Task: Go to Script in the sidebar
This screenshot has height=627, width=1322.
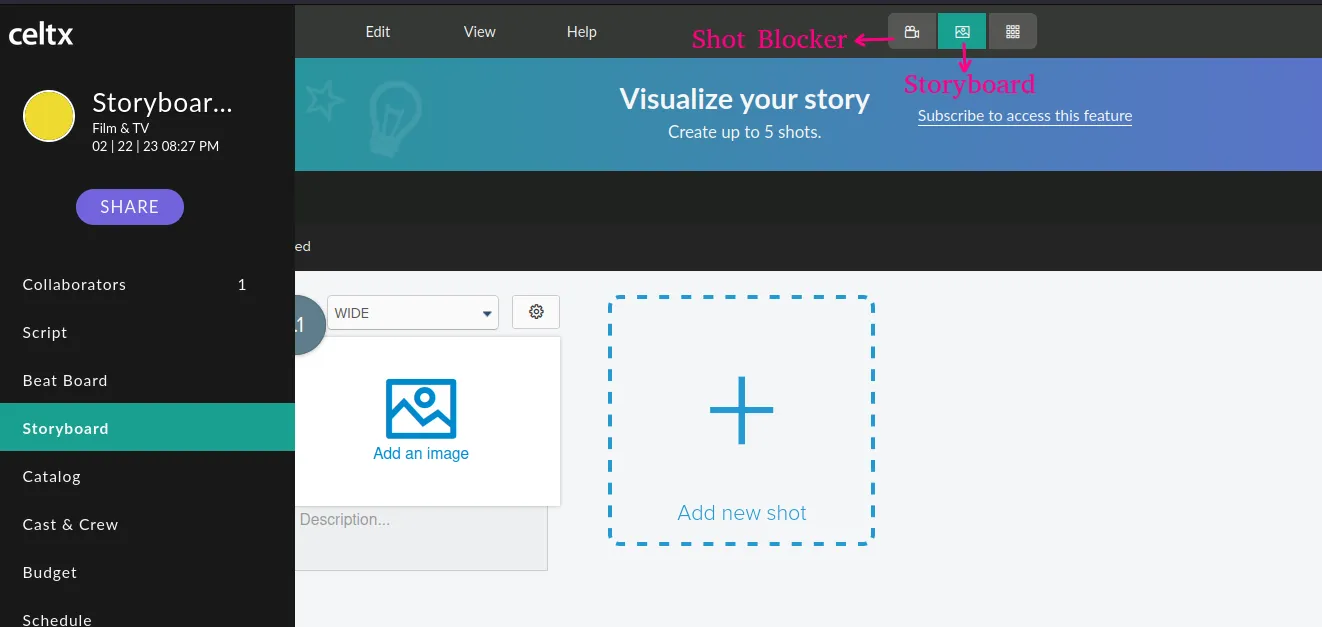Action: (x=147, y=332)
